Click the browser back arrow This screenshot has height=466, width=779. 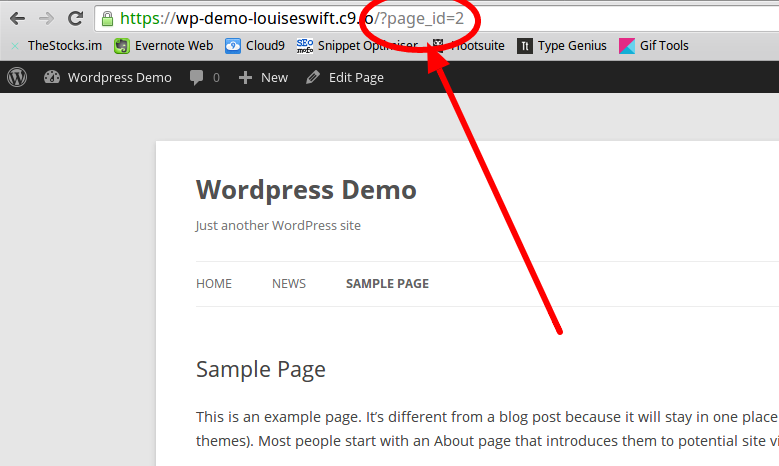17,18
